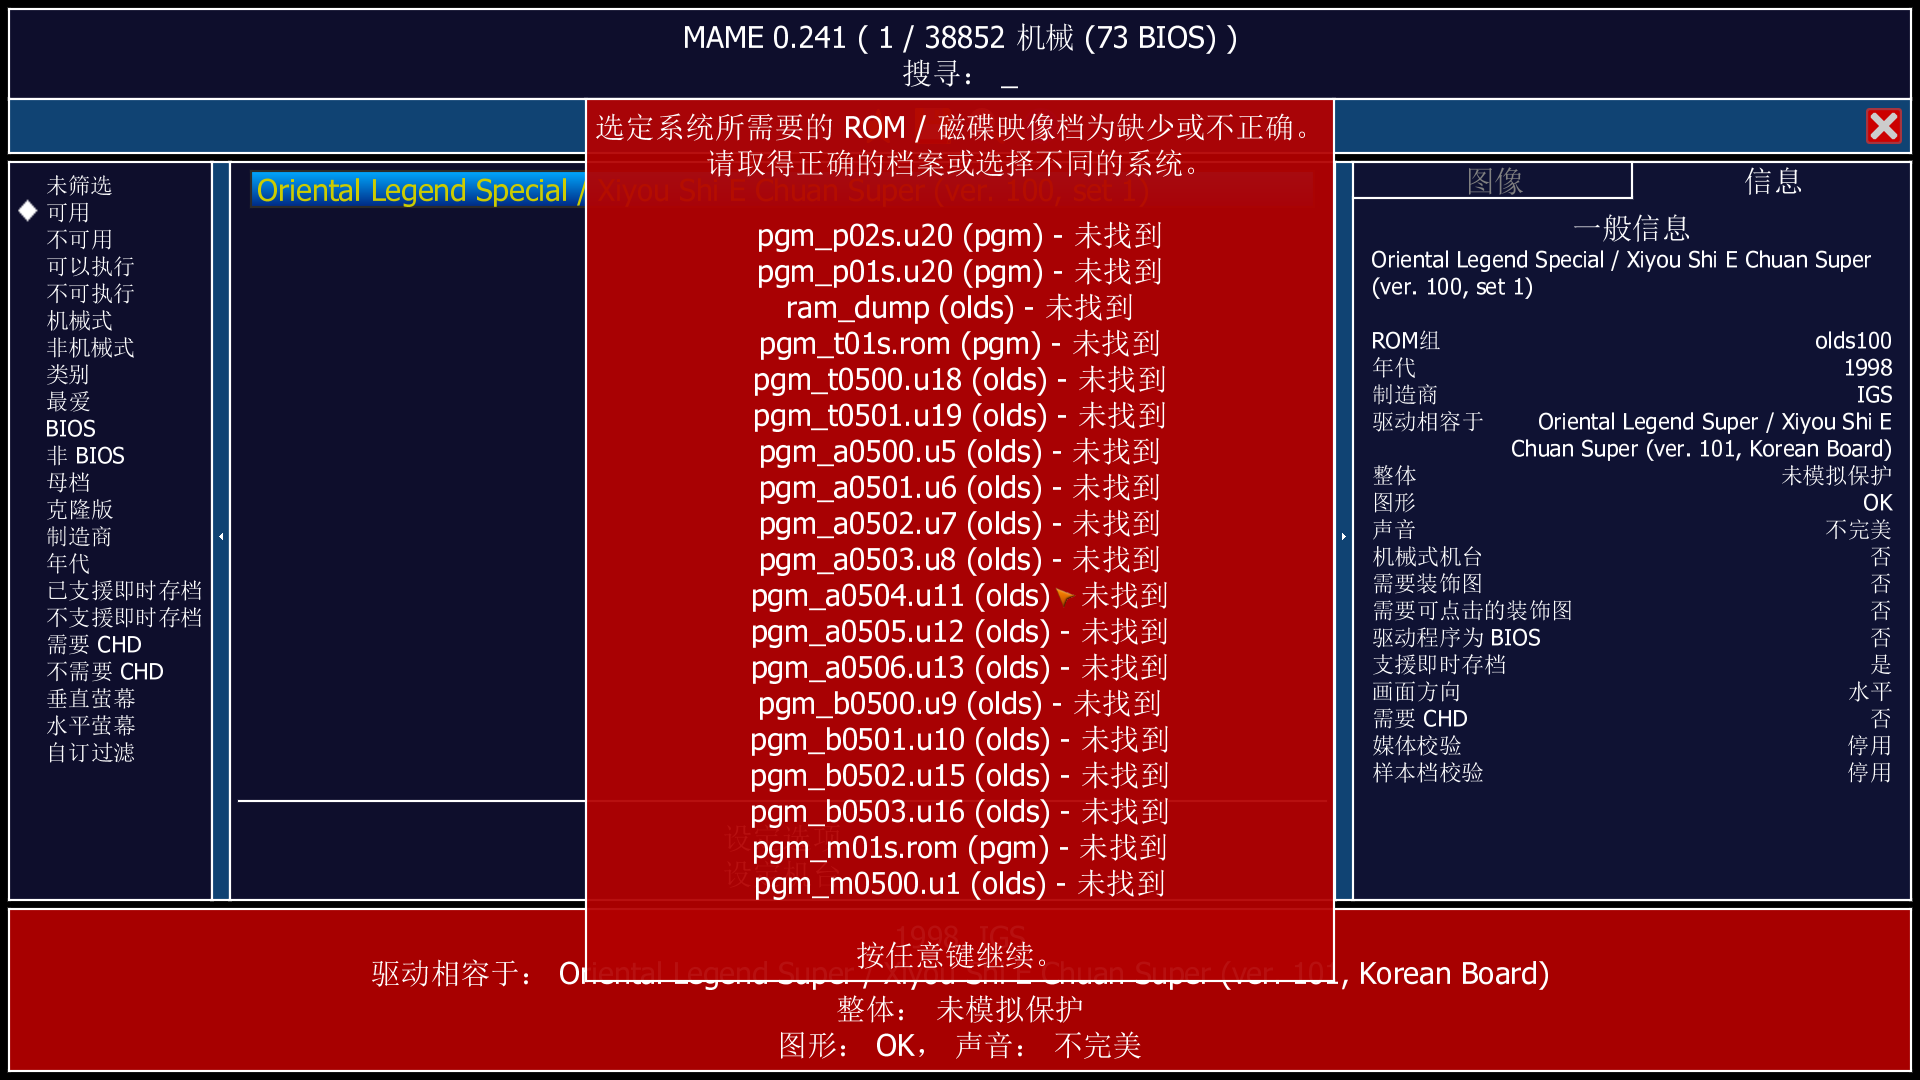1920x1080 pixels.
Task: Click the 整体 未模拟保护 info row
Action: coord(1632,475)
